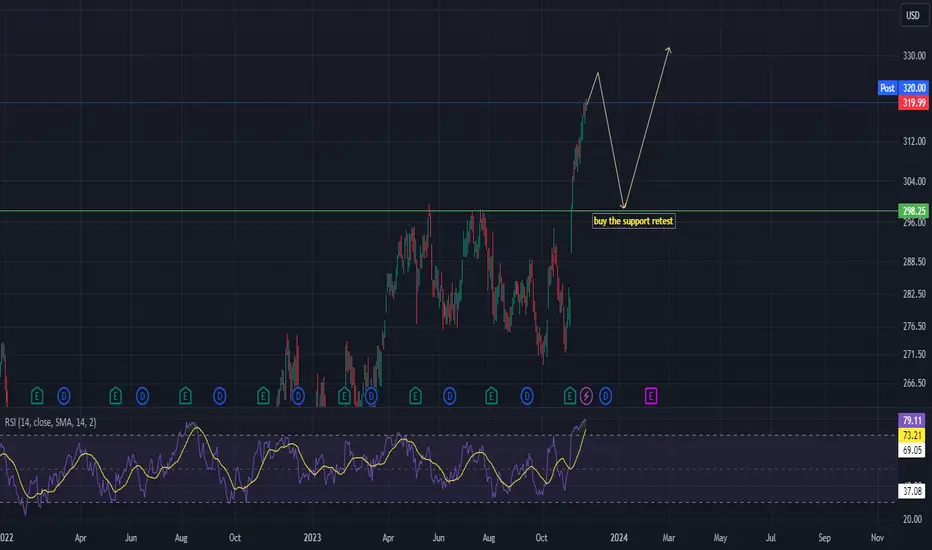Click the Mar label on the time axis
Image resolution: width=932 pixels, height=550 pixels.
pyautogui.click(x=669, y=538)
